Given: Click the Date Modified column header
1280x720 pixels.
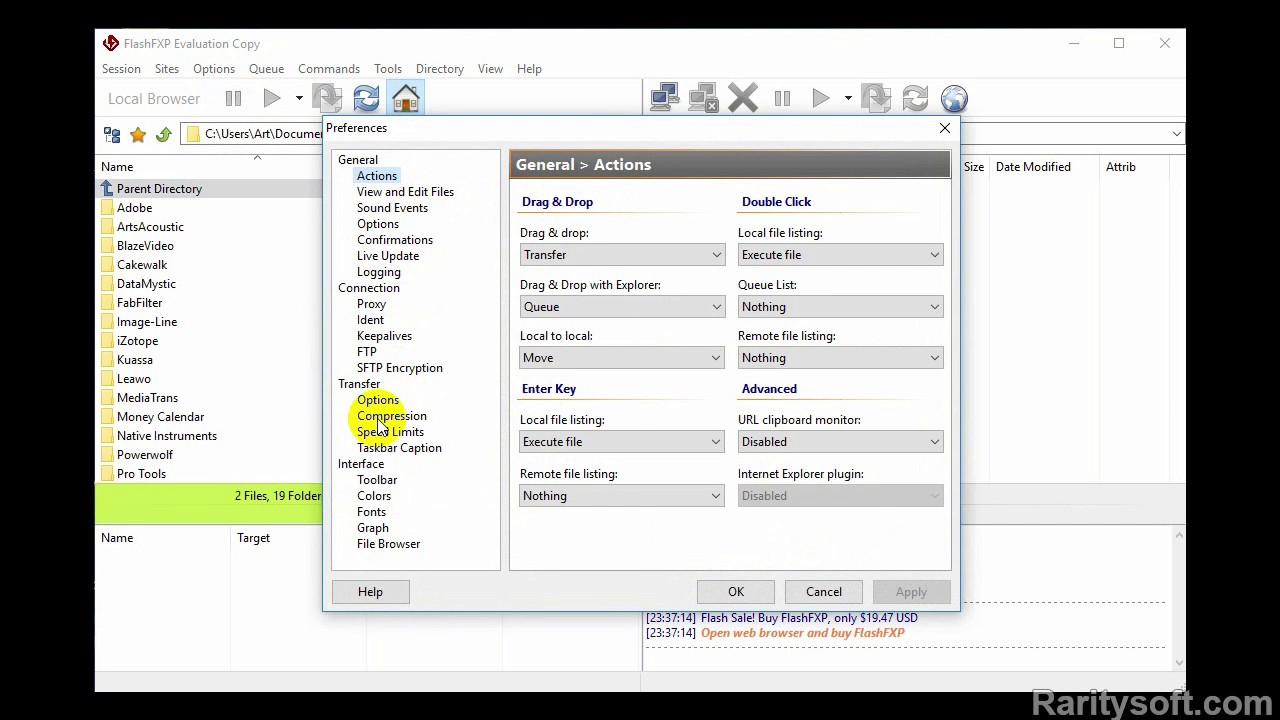Looking at the screenshot, I should coord(1033,167).
